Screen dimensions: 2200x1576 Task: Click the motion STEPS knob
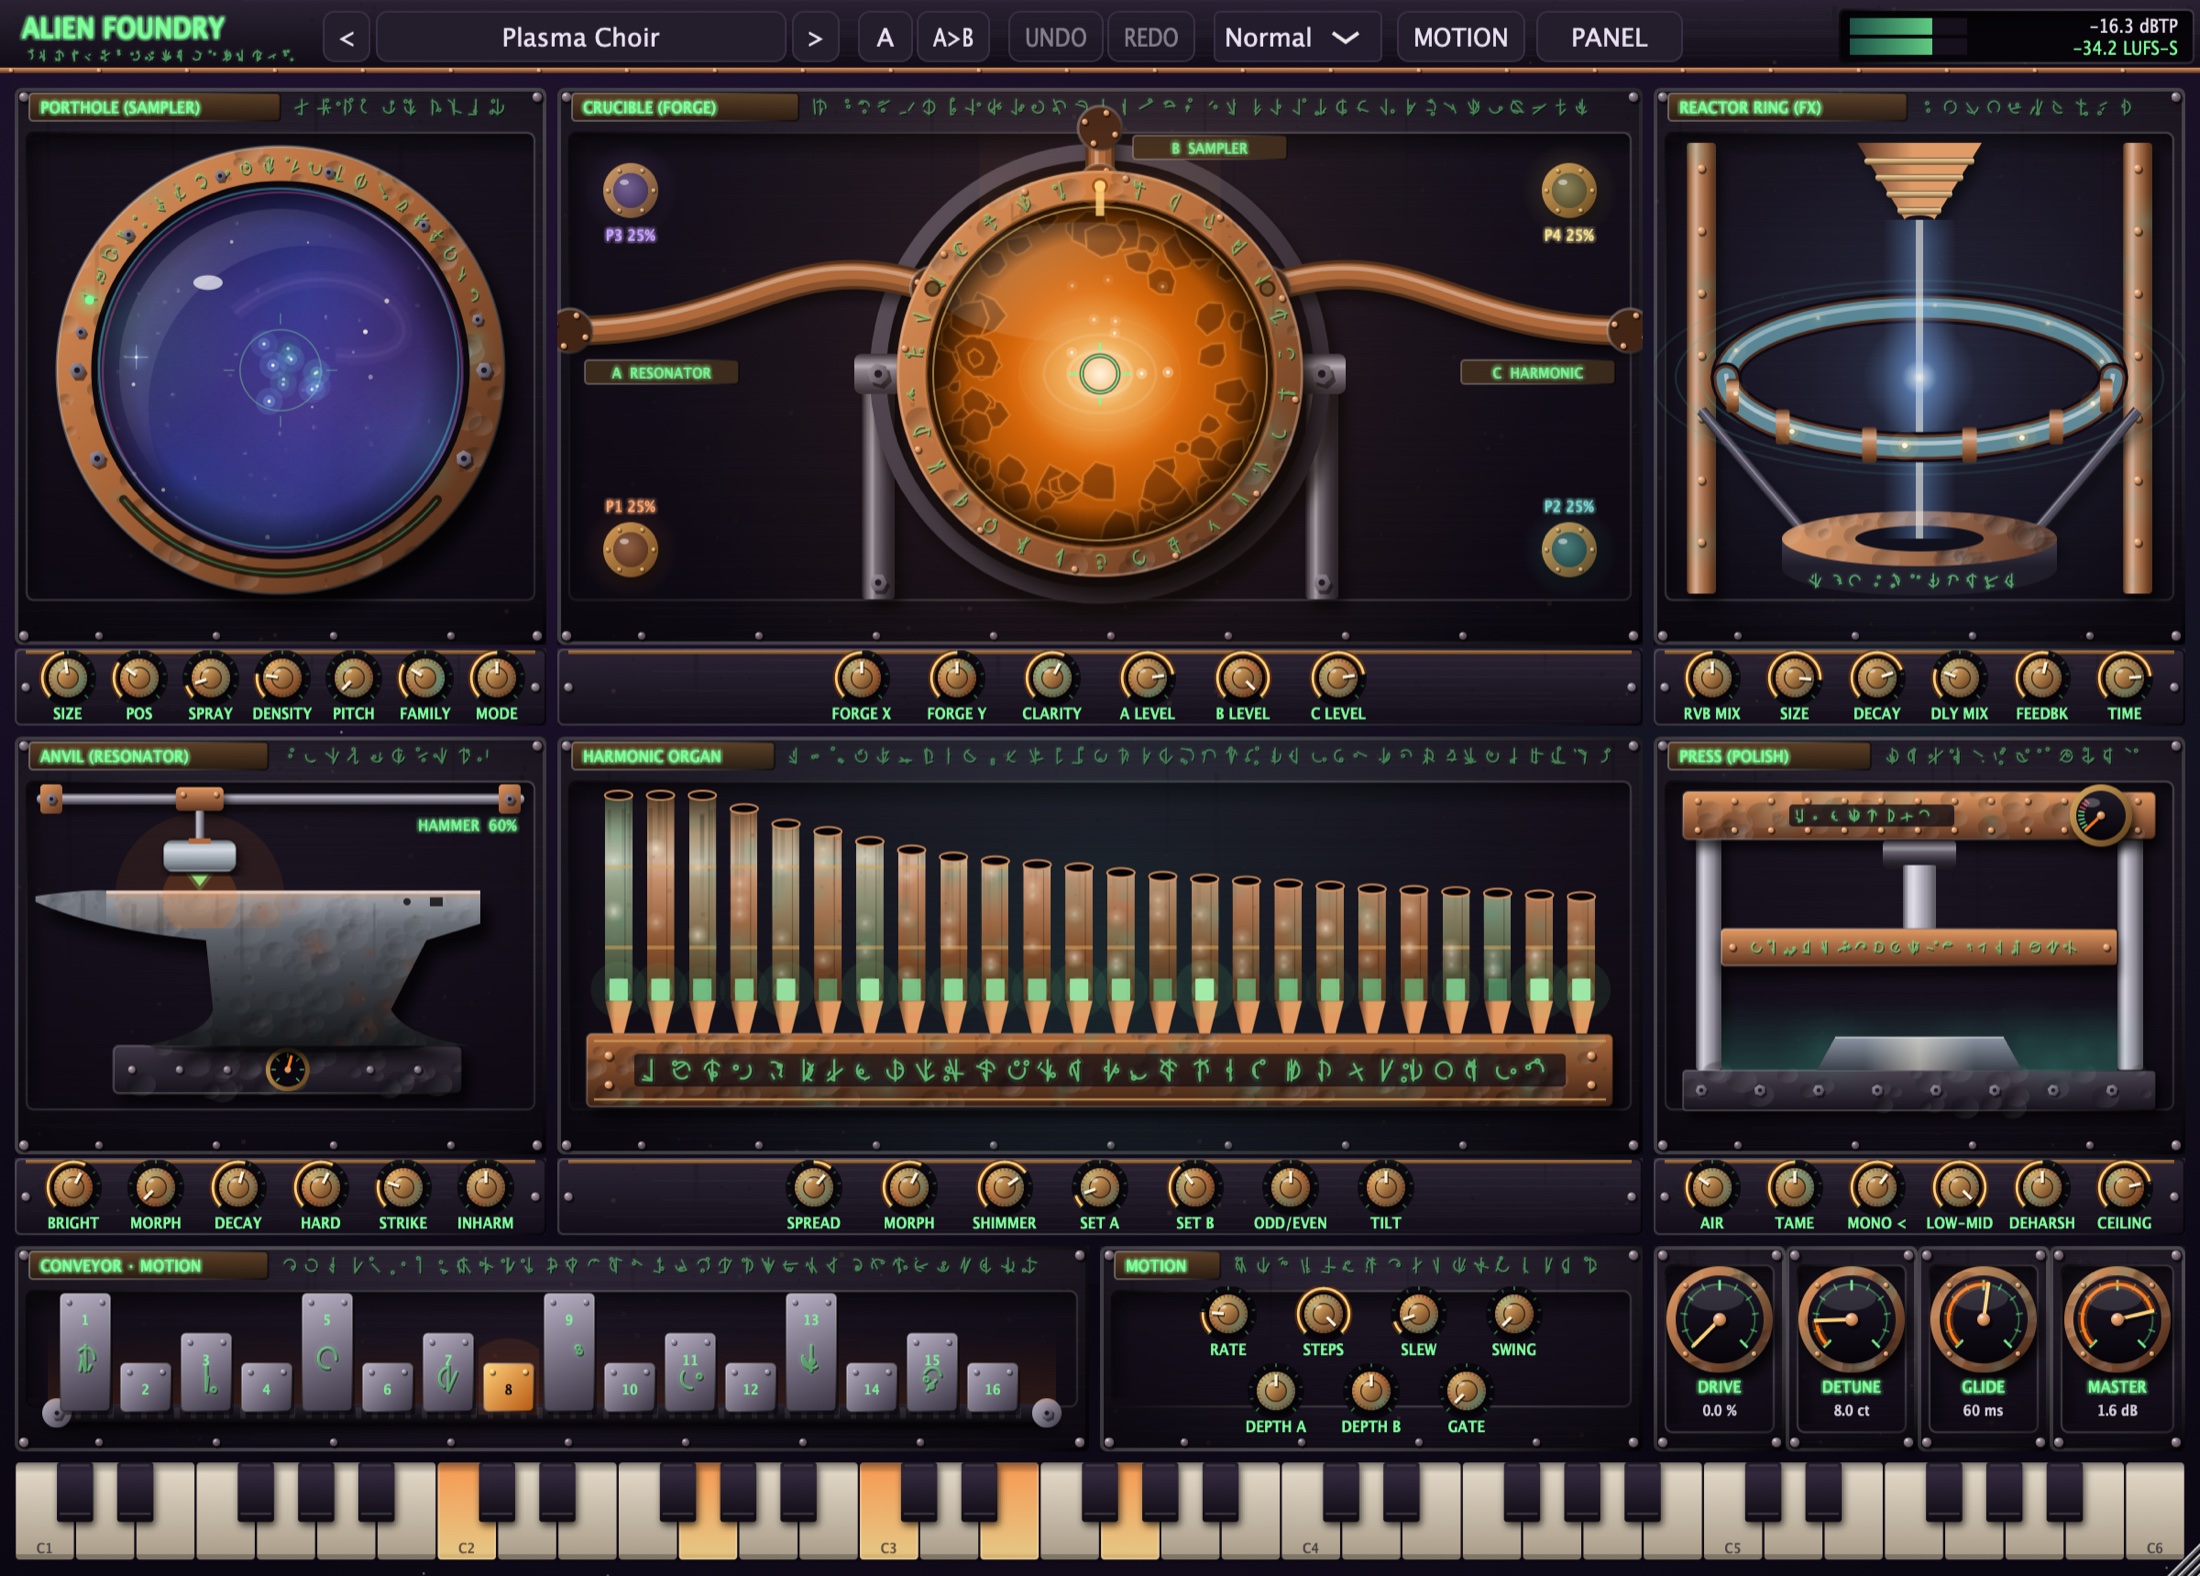coord(1322,1314)
